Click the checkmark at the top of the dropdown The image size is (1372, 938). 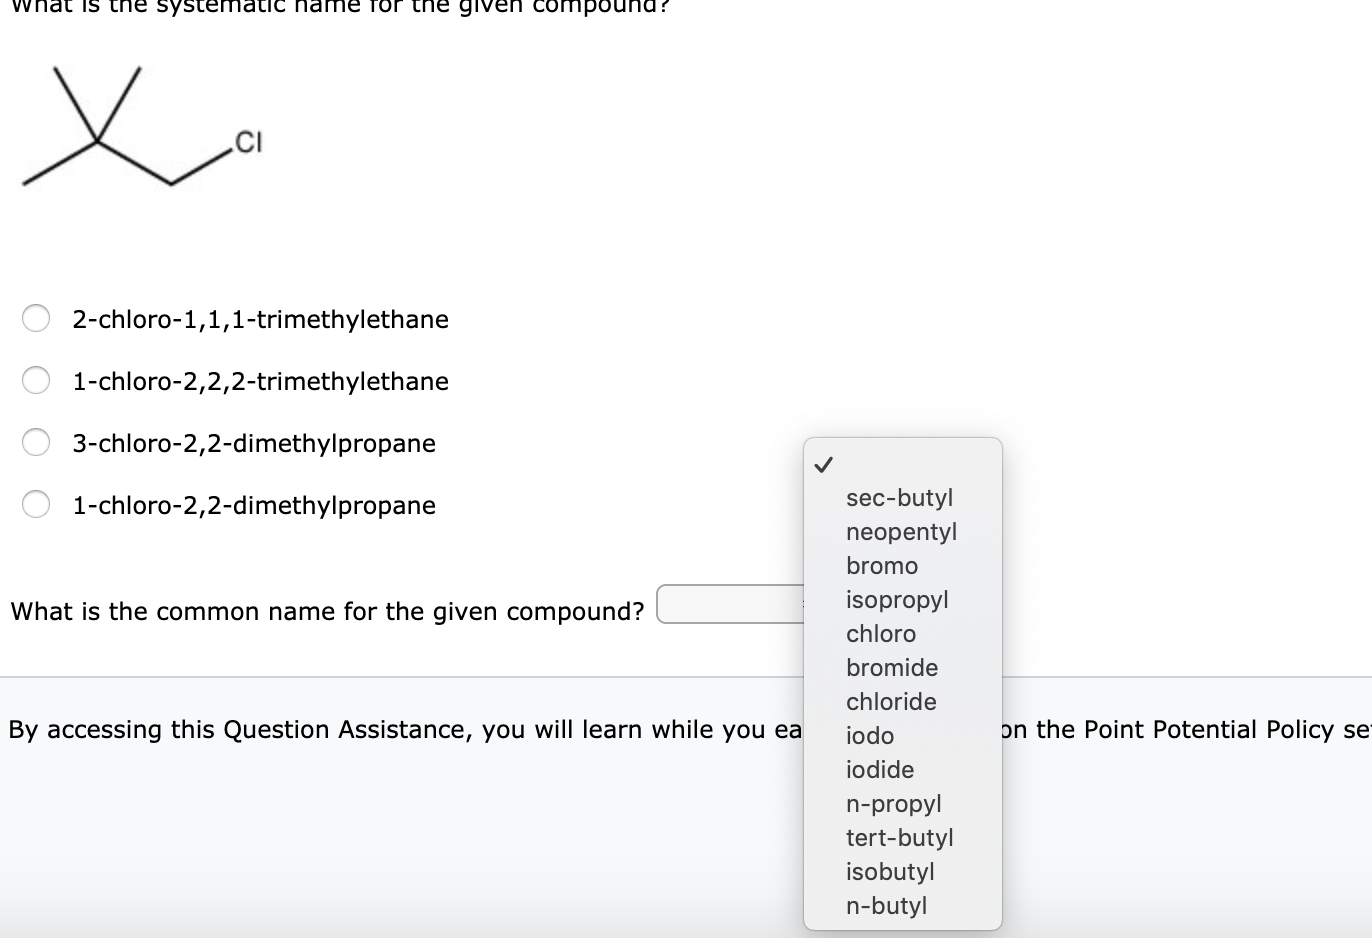click(x=825, y=463)
